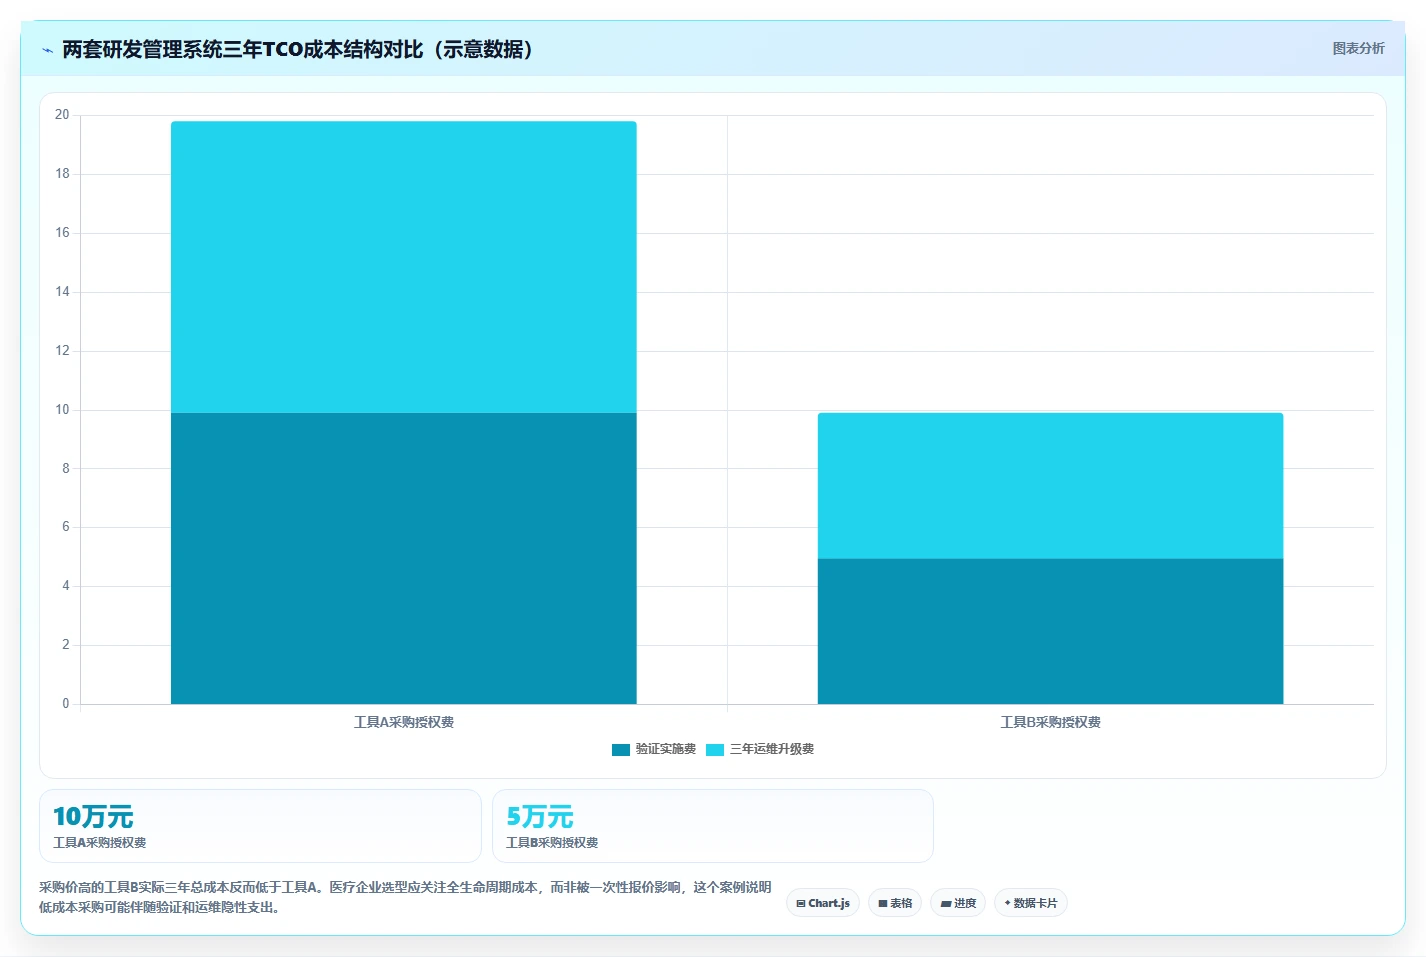1426x957 pixels.
Task: Toggle the 验证实施费 legend swatch
Action: coord(621,749)
